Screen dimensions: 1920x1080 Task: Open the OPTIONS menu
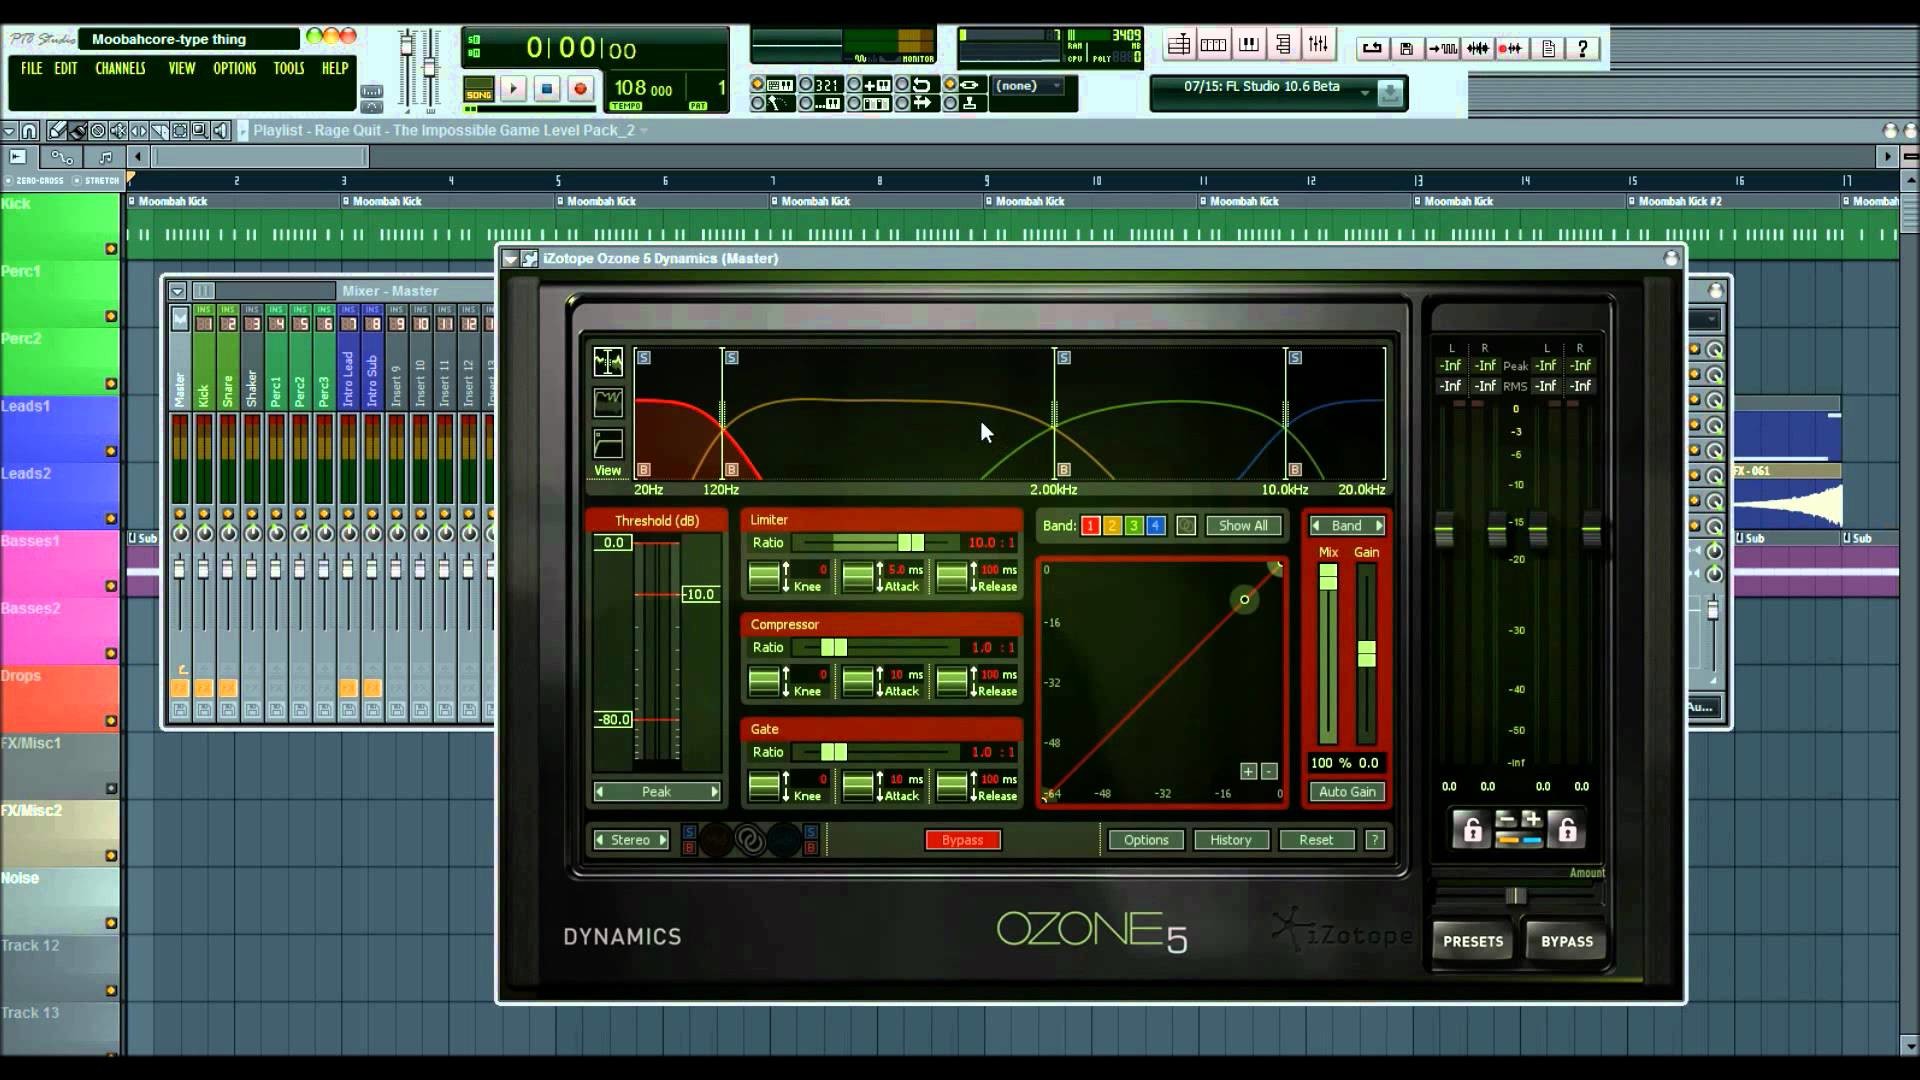coord(235,68)
